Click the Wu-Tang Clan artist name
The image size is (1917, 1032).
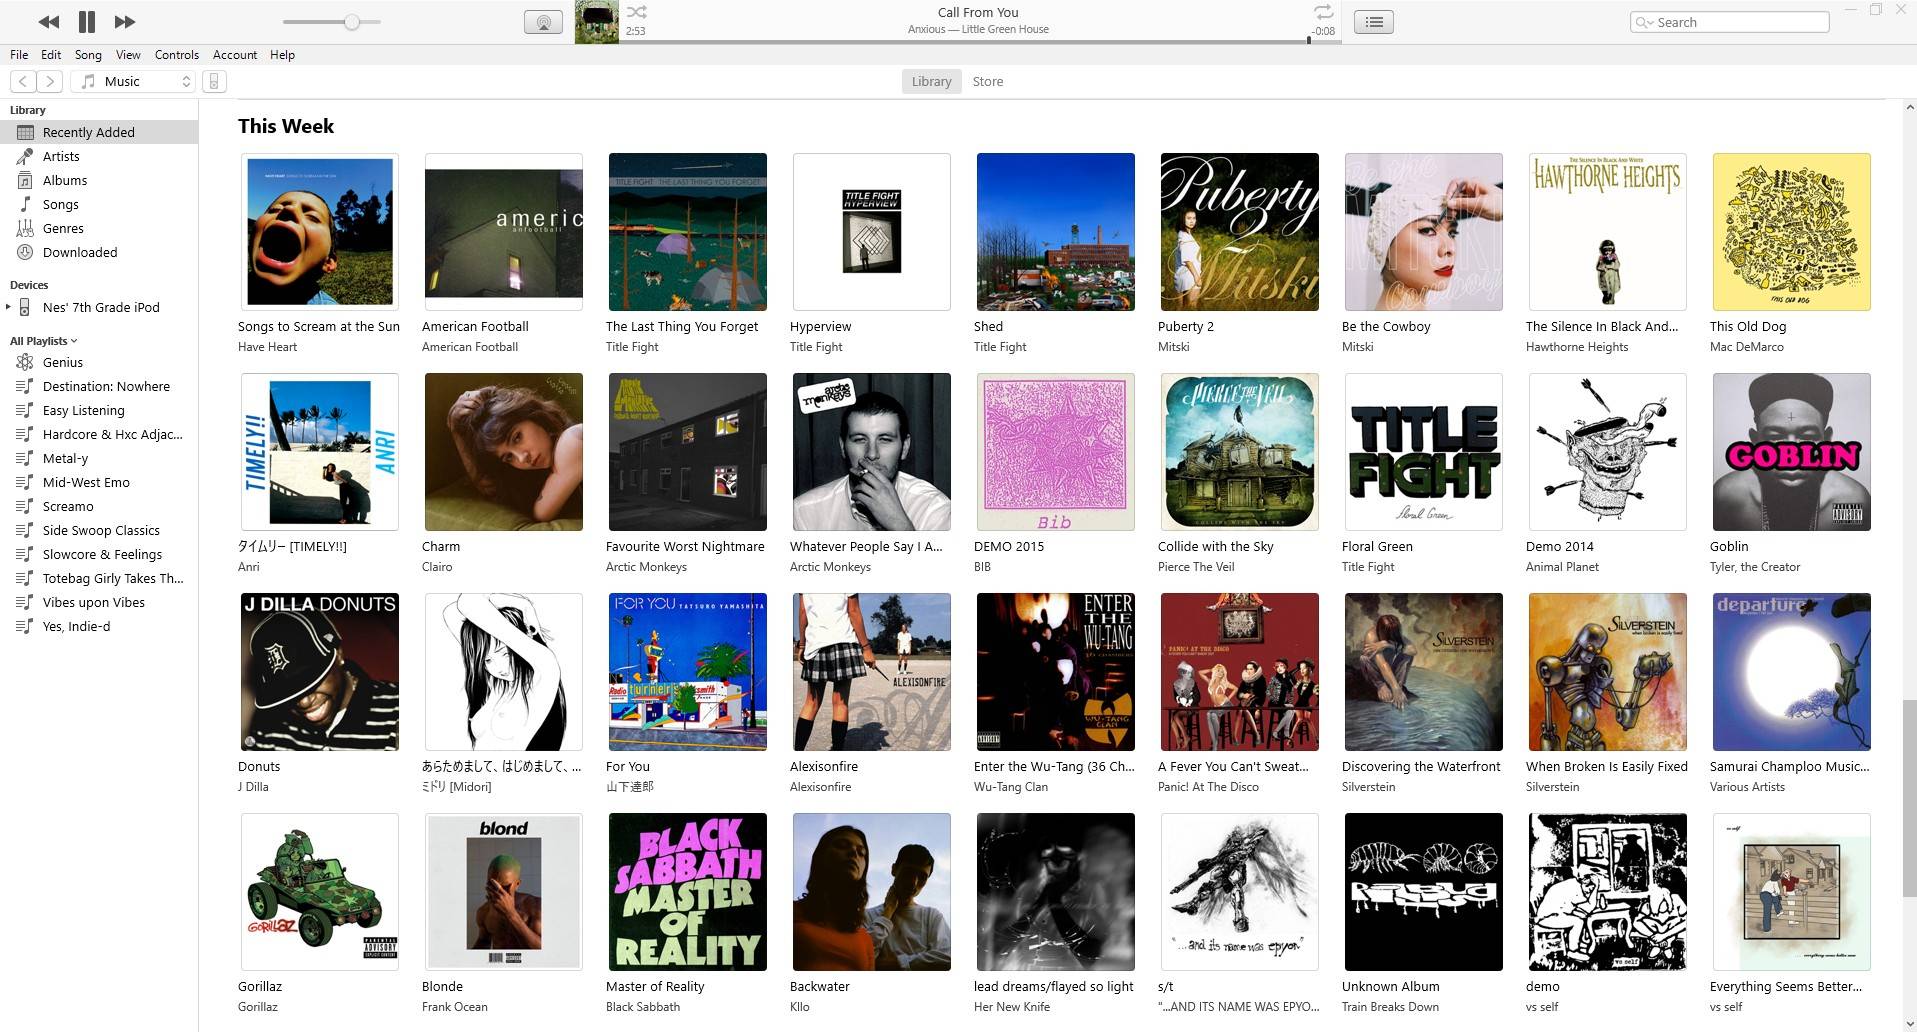tap(1011, 787)
